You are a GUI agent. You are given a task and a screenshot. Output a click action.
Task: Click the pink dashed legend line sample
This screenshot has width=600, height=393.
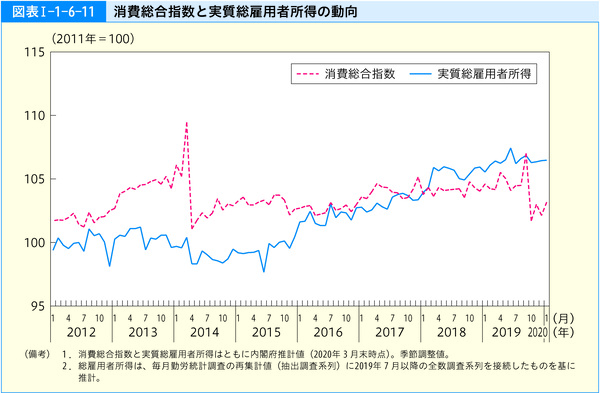click(x=308, y=74)
